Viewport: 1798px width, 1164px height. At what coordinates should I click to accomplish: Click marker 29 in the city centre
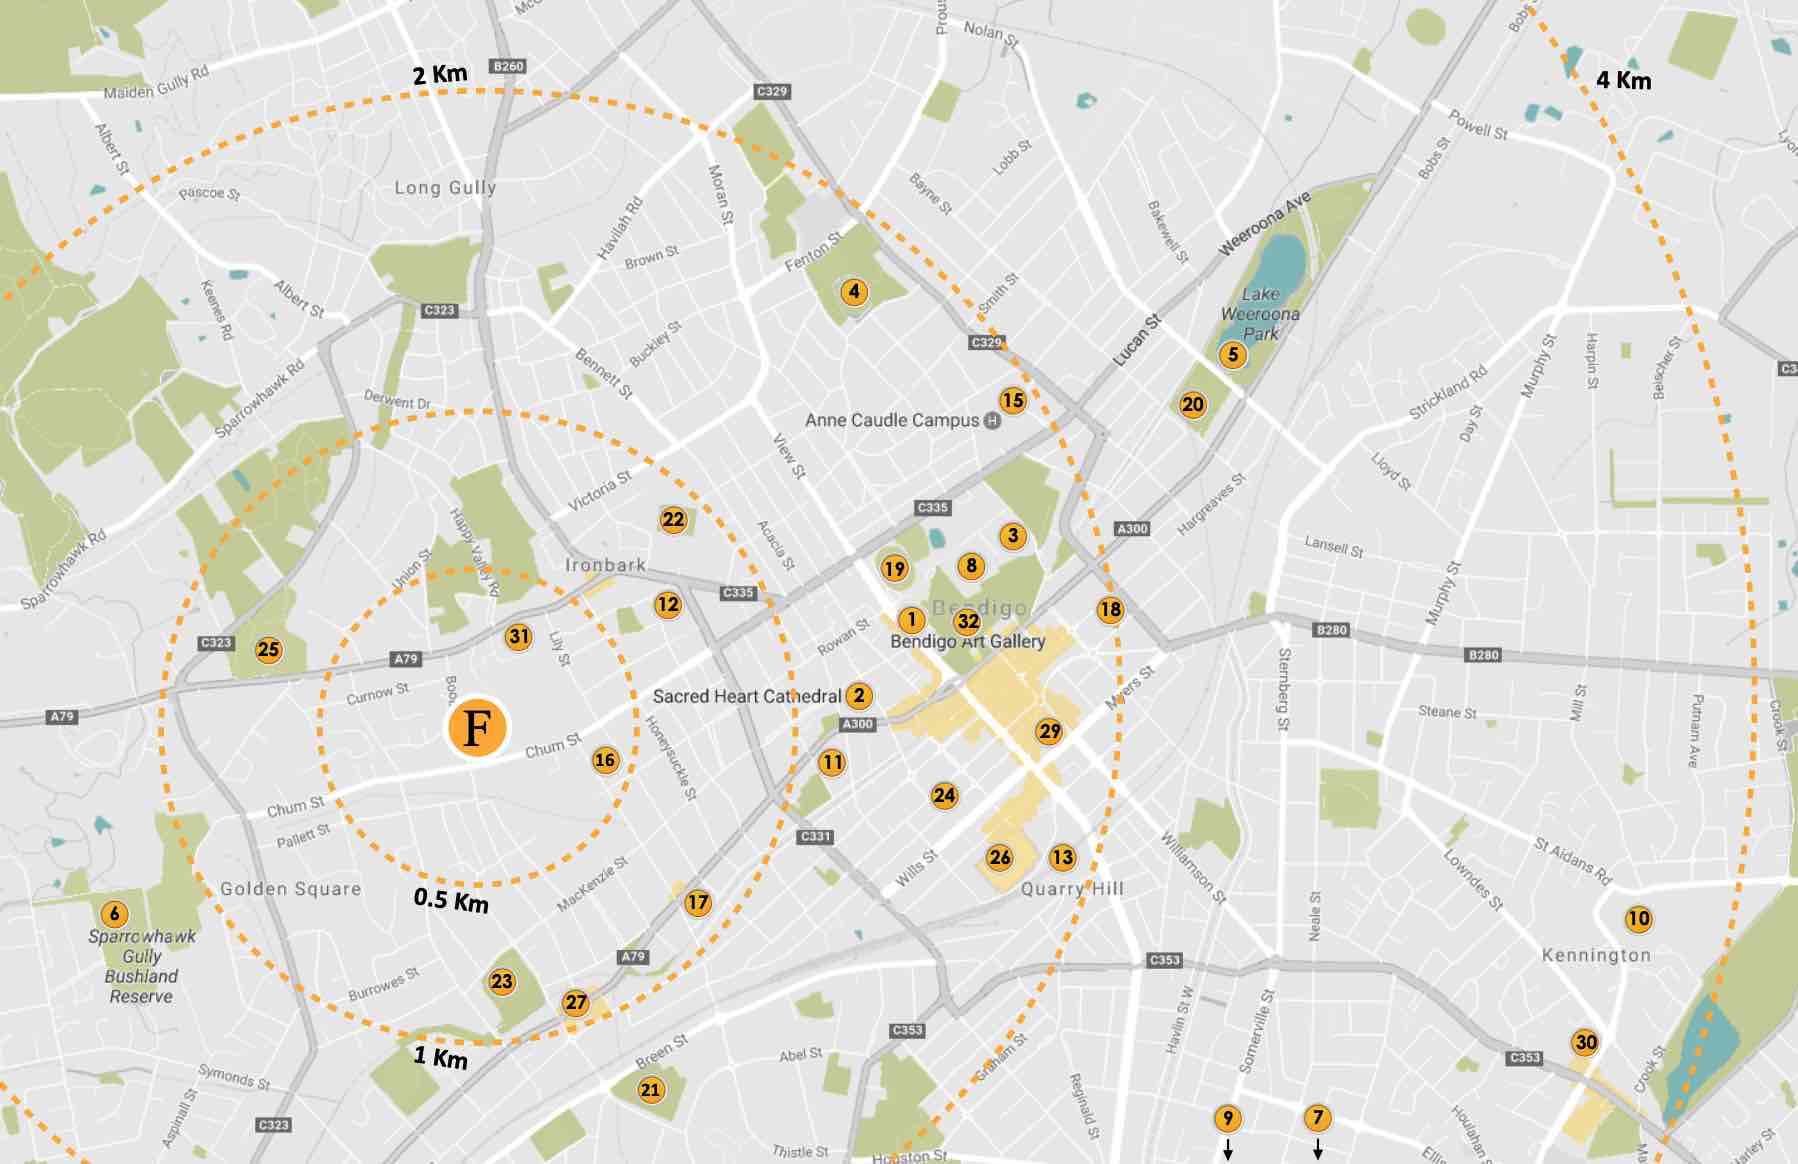click(x=1049, y=731)
